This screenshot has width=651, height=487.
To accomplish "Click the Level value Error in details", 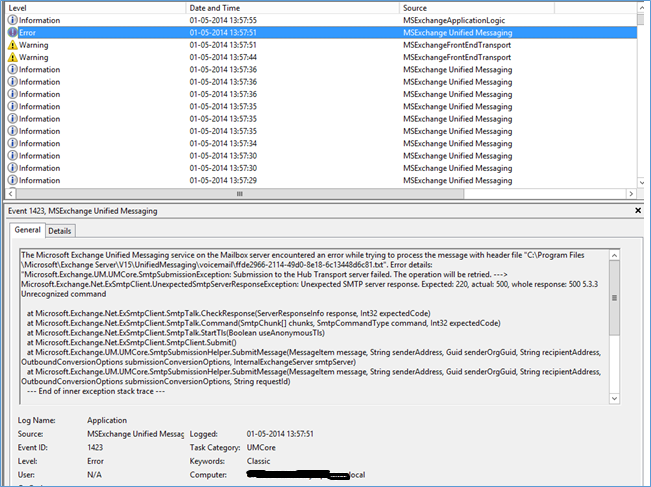I will (95, 461).
